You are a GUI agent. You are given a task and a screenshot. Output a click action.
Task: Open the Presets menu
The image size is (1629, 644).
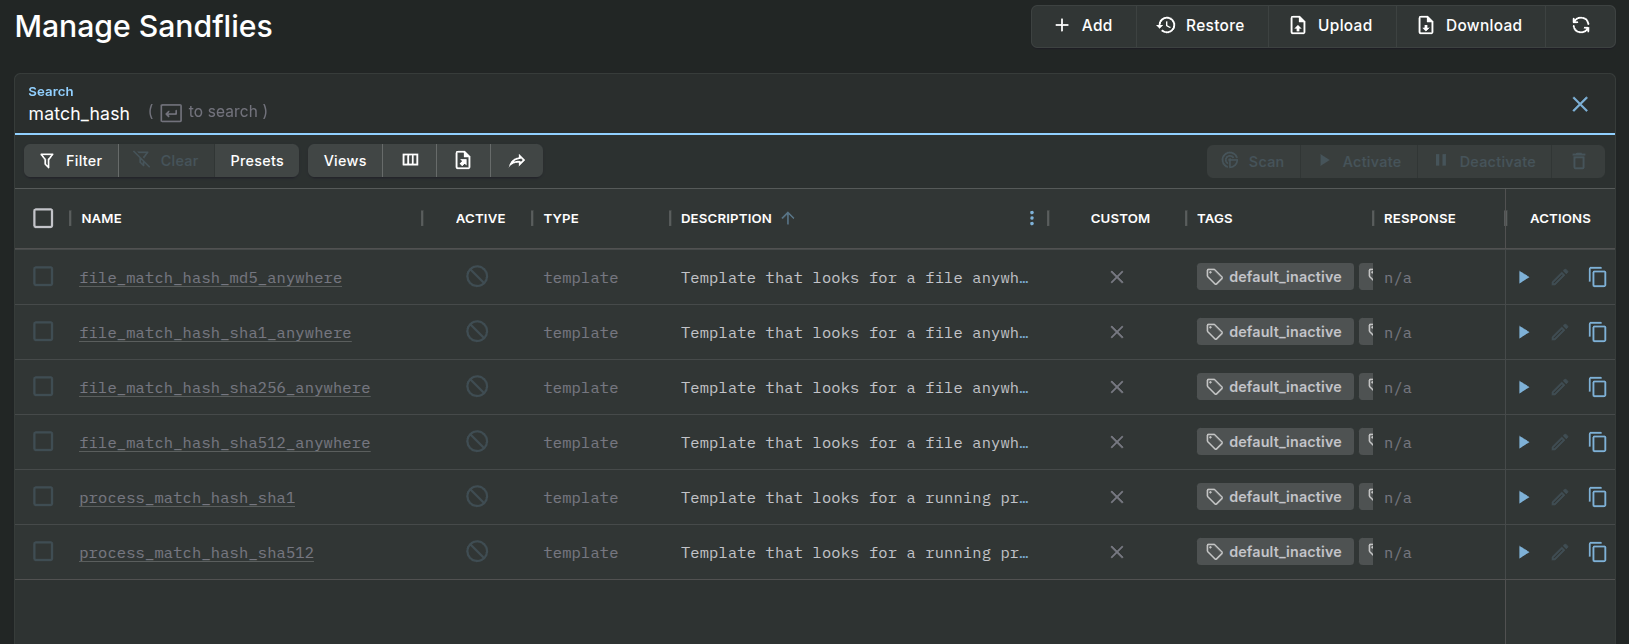pyautogui.click(x=257, y=161)
